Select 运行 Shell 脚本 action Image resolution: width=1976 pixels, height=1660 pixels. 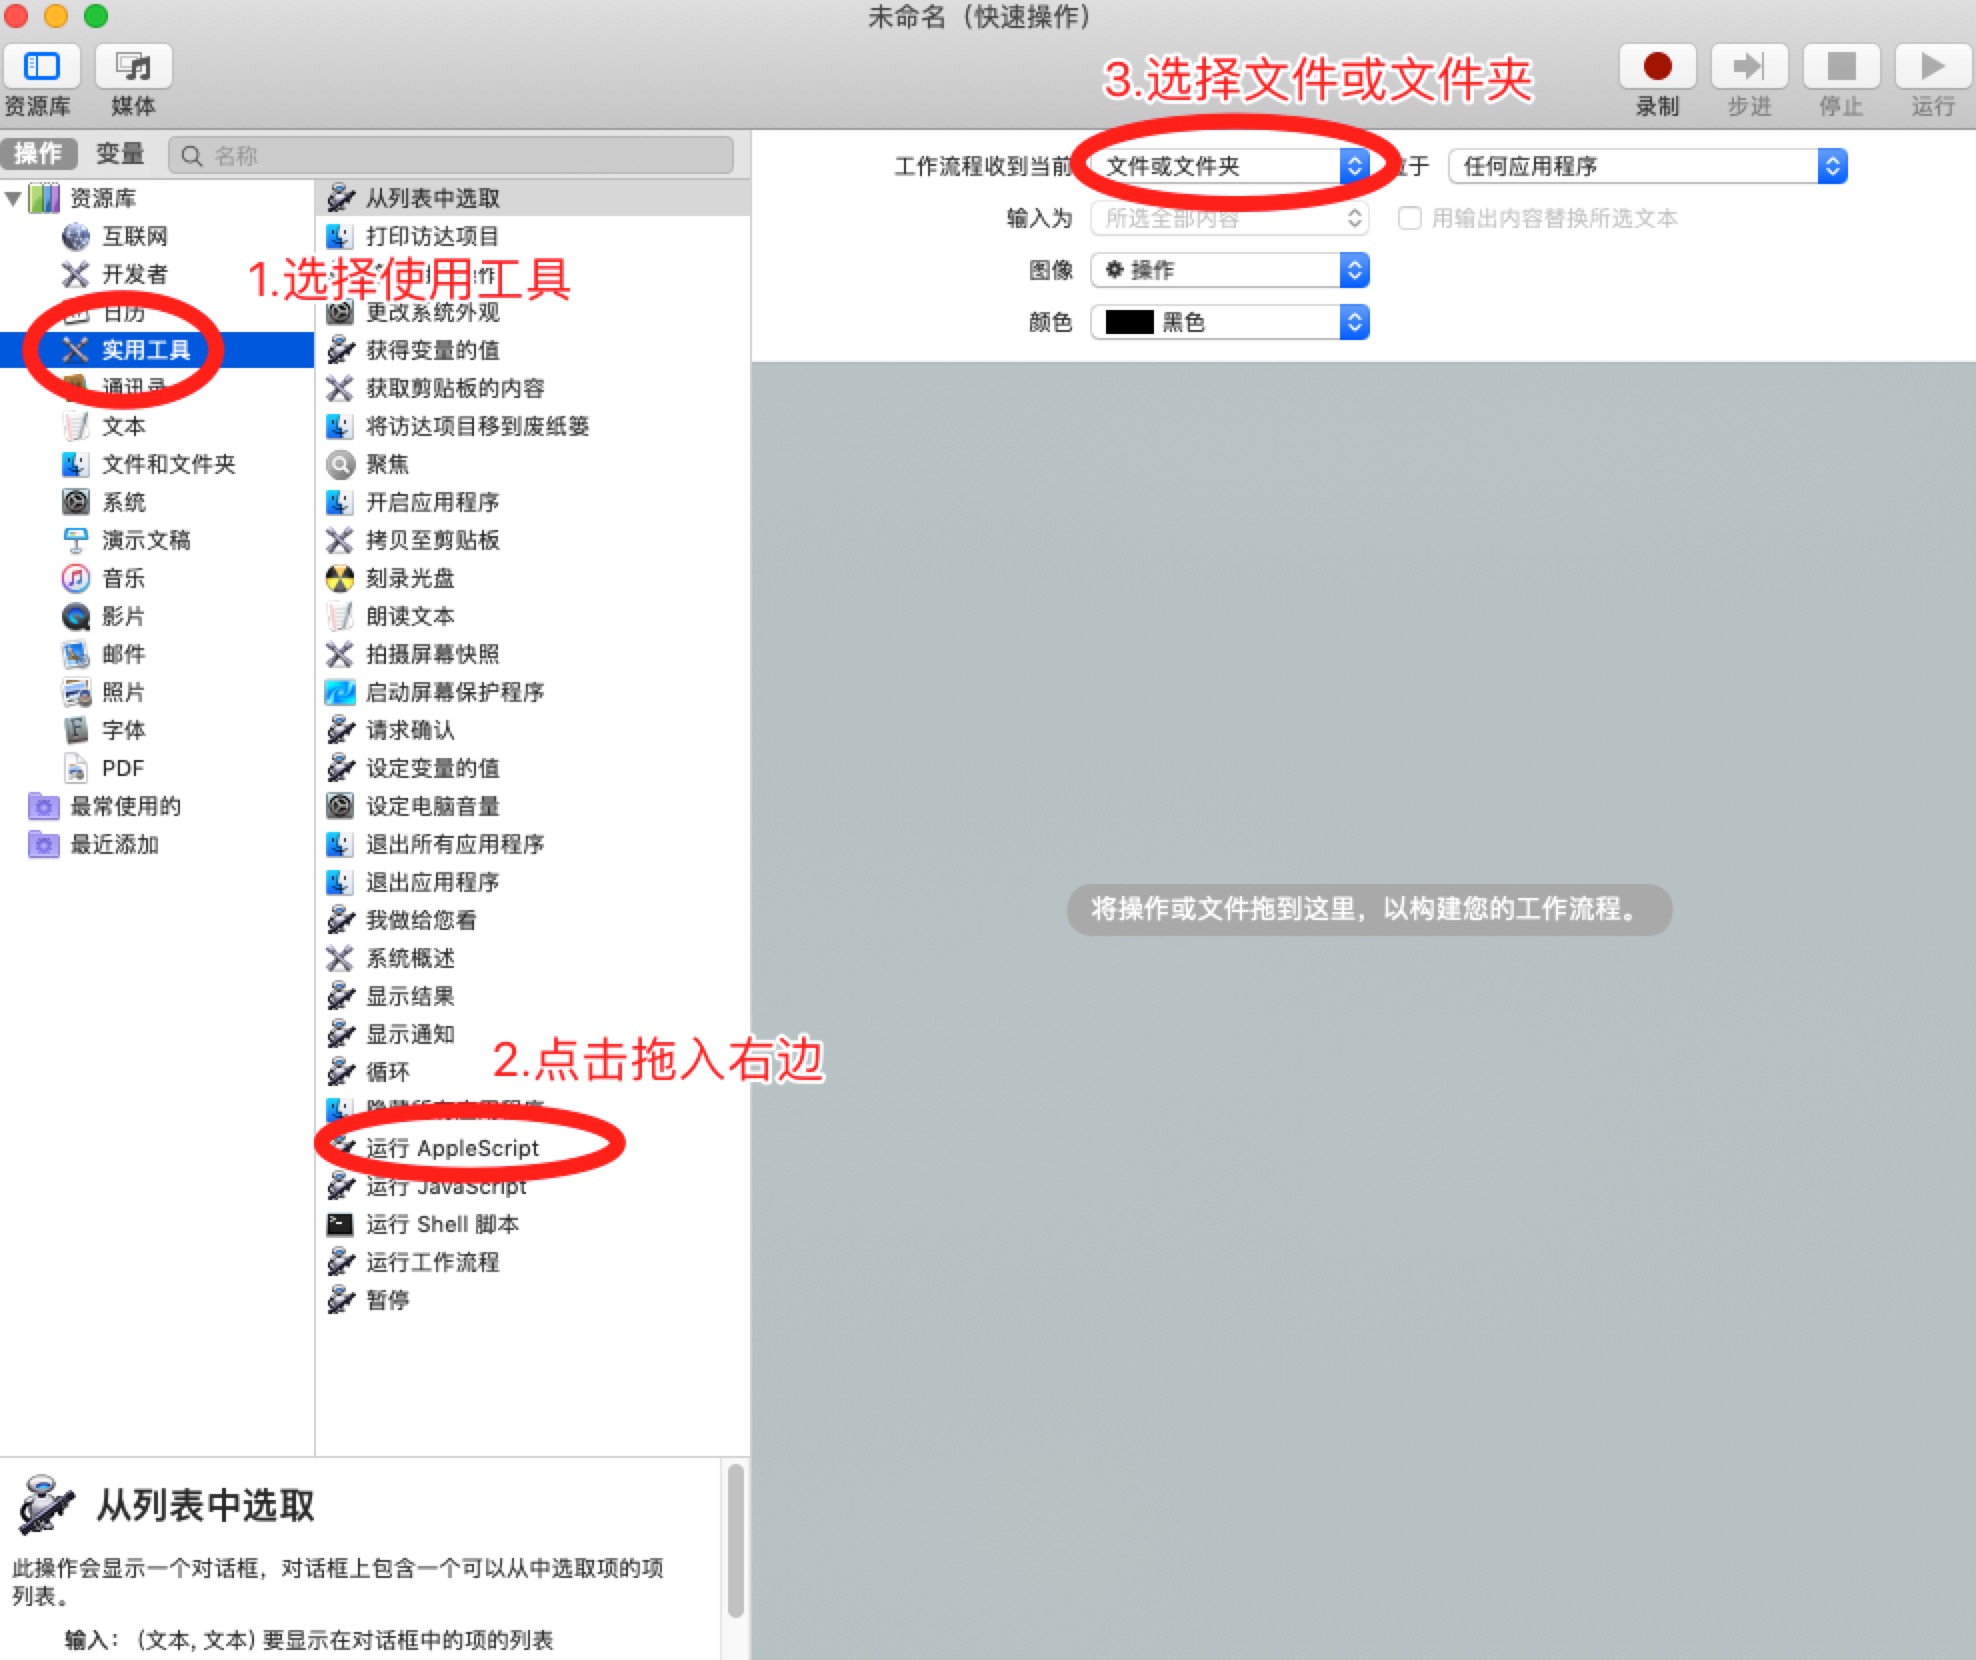(441, 1224)
